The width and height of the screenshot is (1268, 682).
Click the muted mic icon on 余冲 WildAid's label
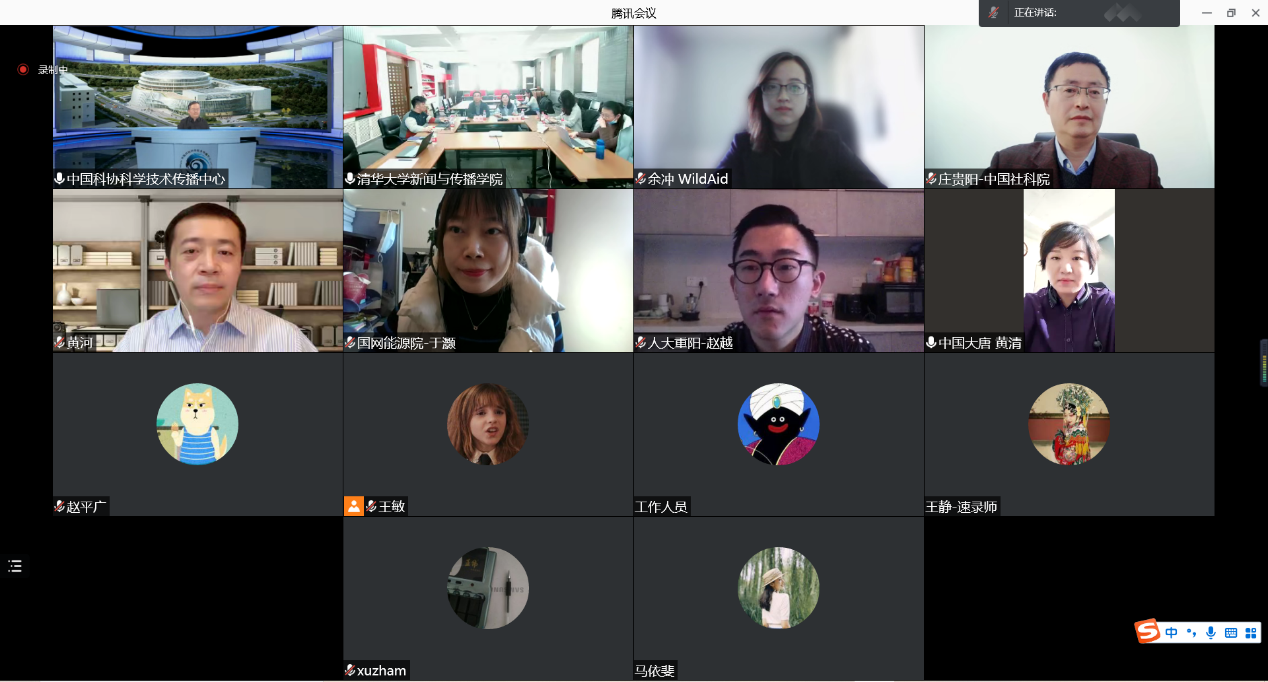(x=641, y=179)
